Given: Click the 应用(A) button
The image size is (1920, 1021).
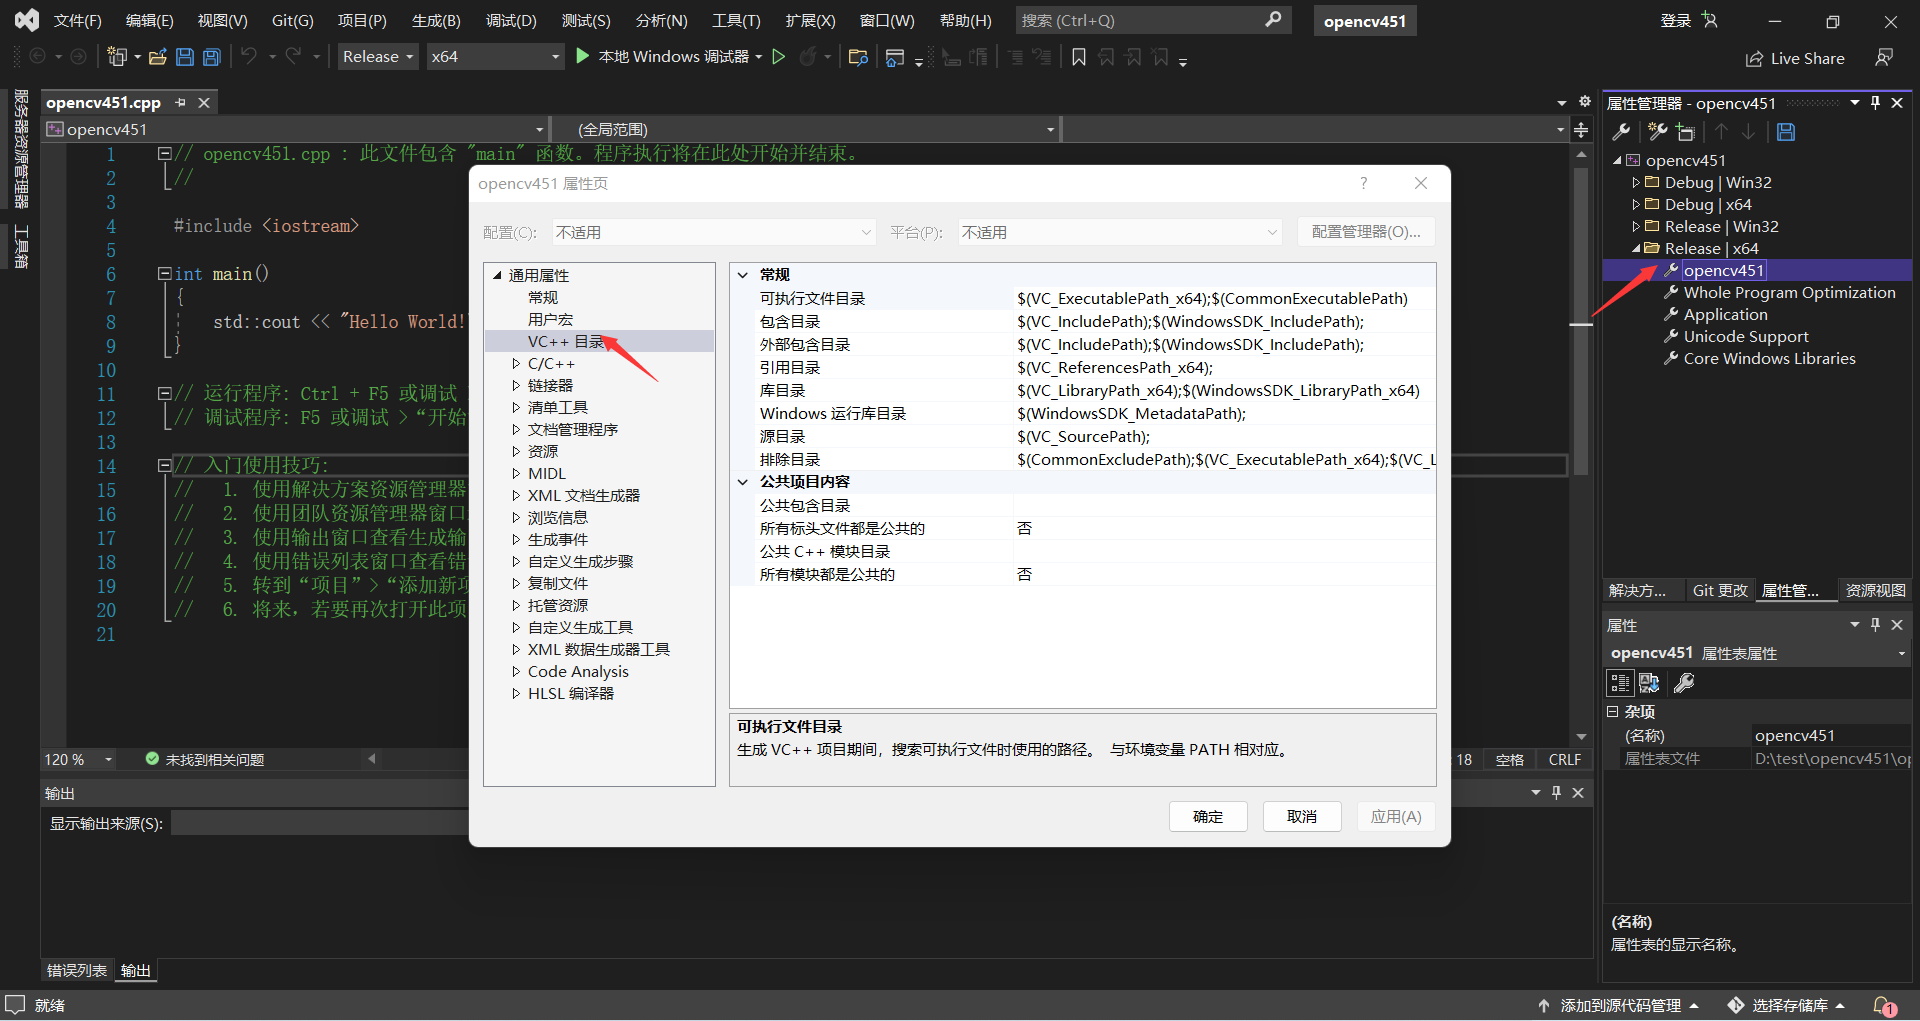Looking at the screenshot, I should [x=1396, y=817].
